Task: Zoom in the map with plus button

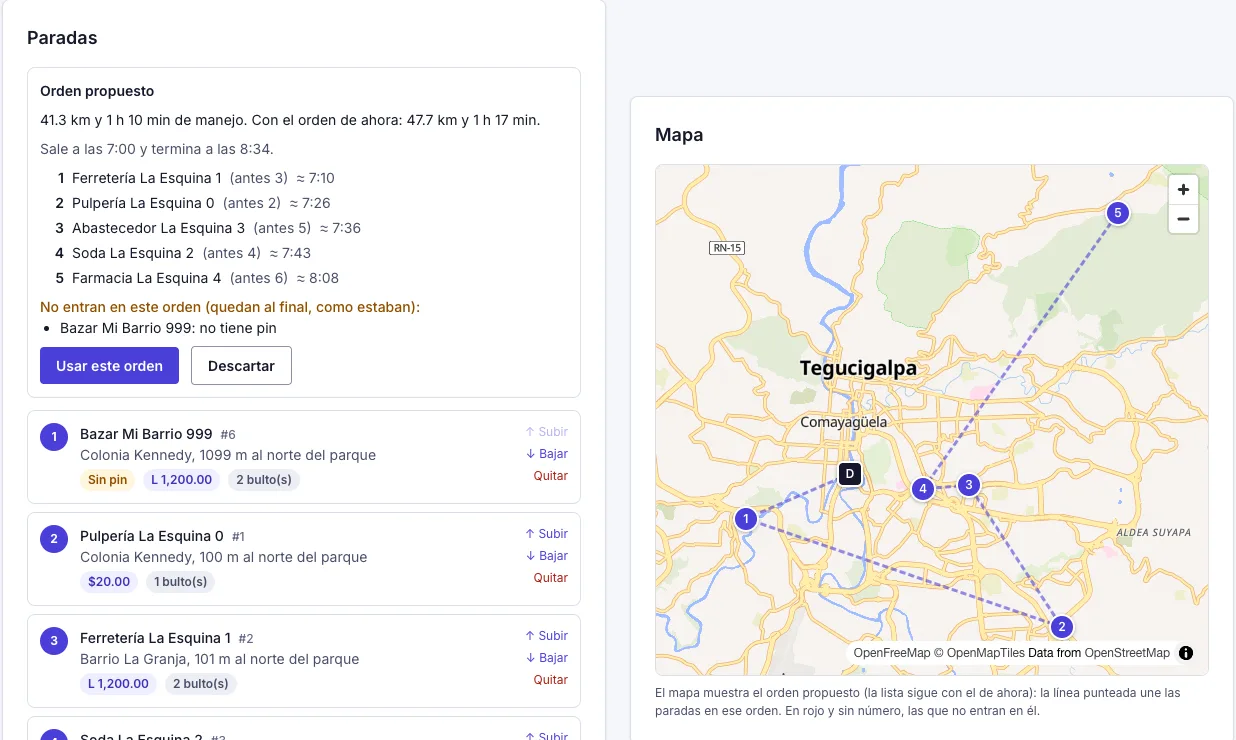Action: point(1183,189)
